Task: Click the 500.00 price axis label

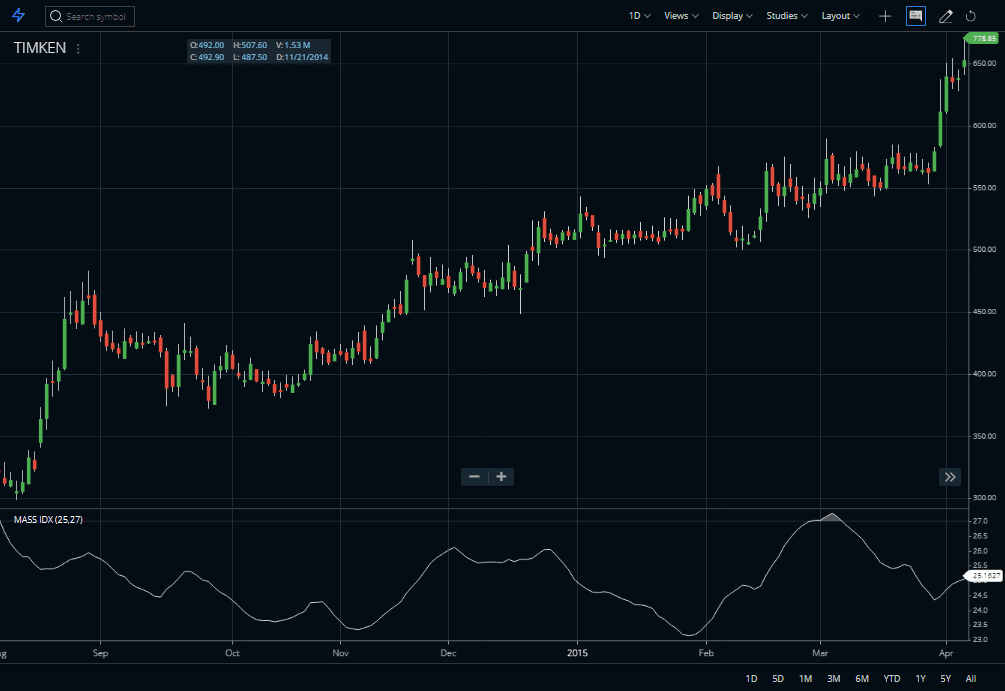Action: click(x=984, y=249)
